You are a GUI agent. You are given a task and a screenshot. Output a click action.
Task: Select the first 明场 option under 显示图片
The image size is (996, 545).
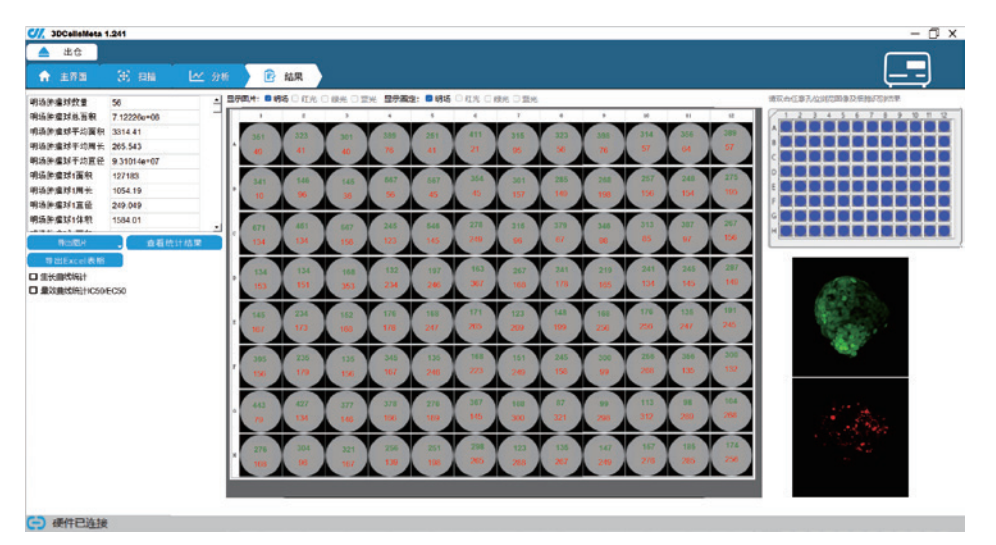click(x=269, y=99)
